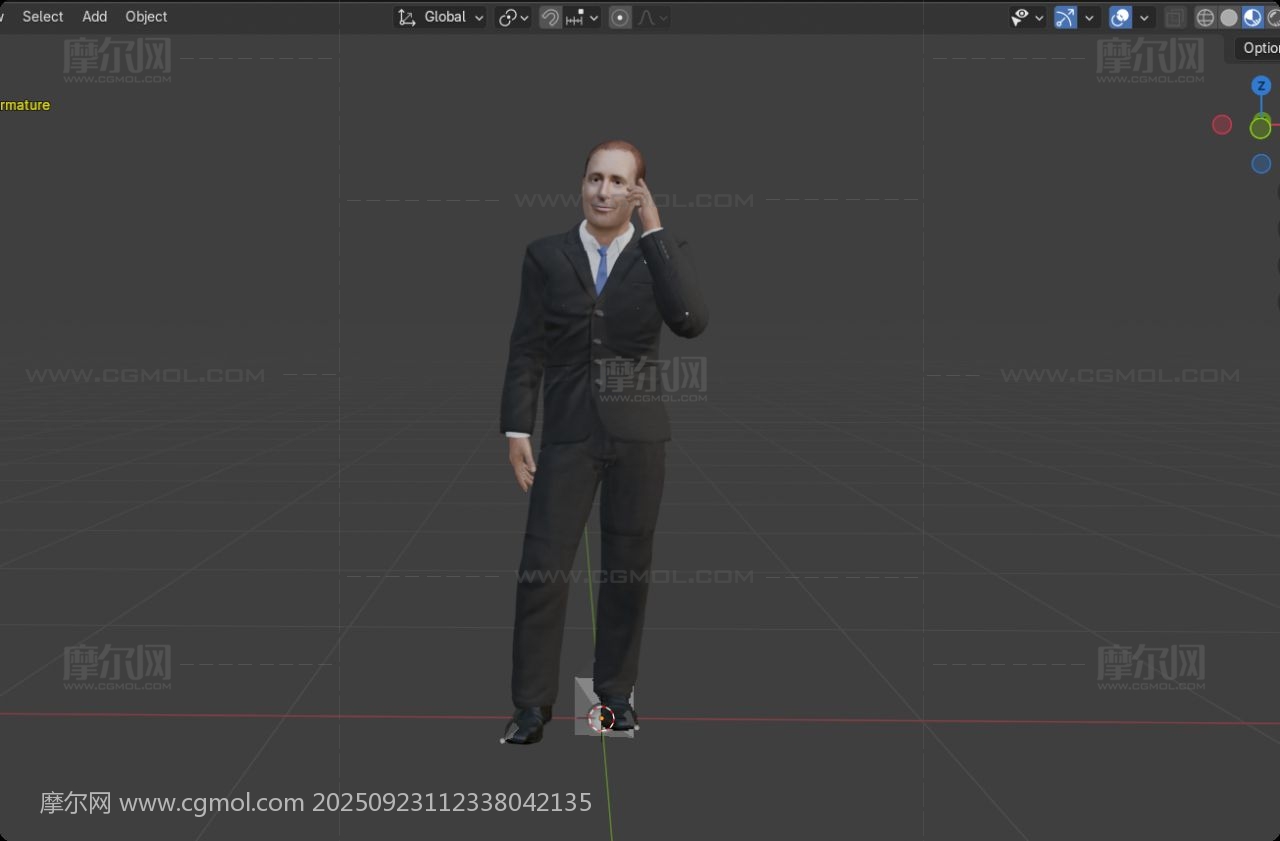Screen dimensions: 1280x841
Task: Open the pivot point dropdown
Action: [x=514, y=17]
